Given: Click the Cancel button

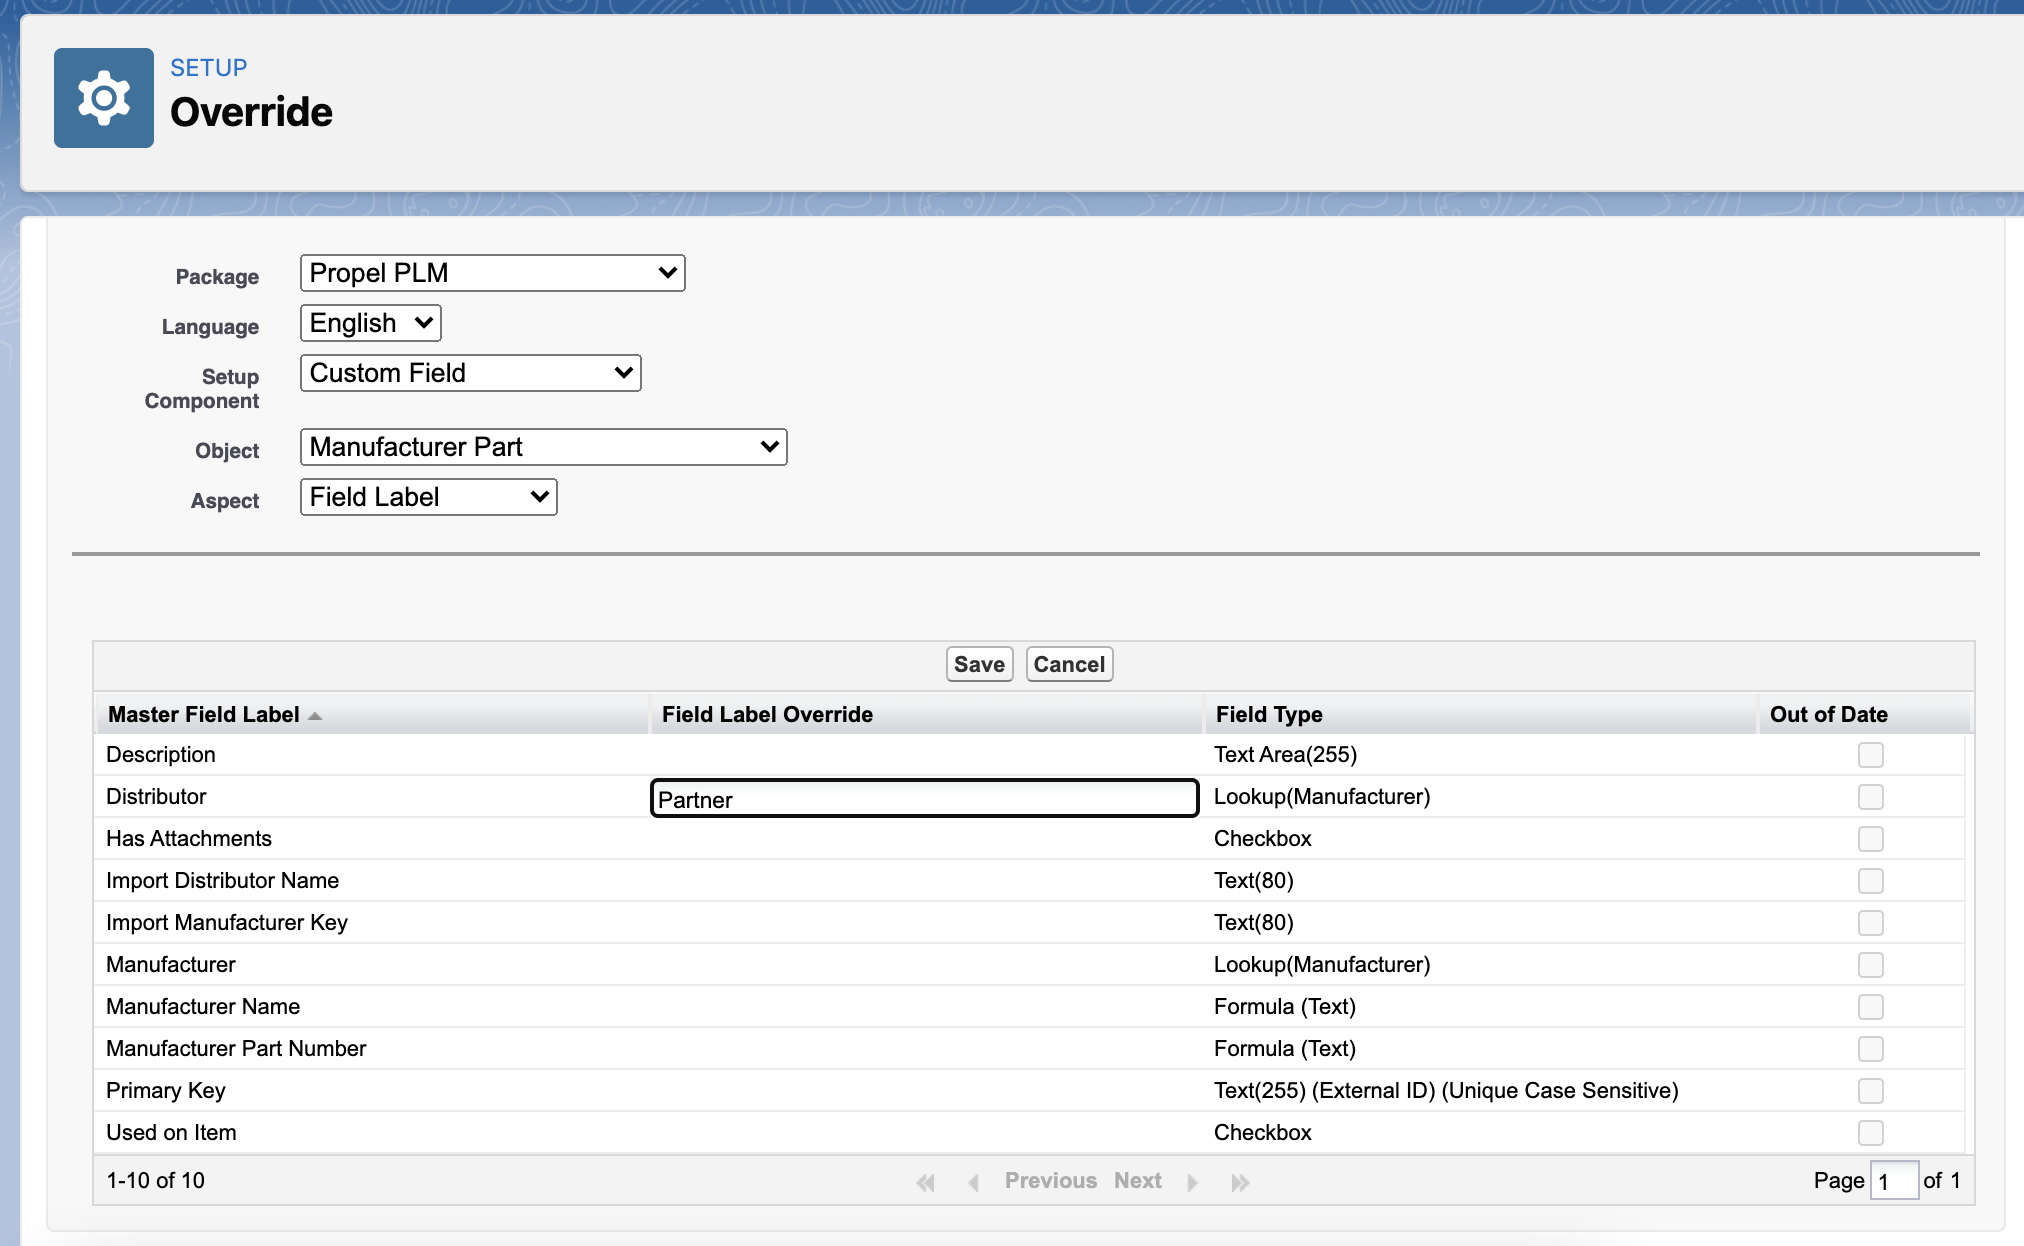Looking at the screenshot, I should [x=1069, y=664].
